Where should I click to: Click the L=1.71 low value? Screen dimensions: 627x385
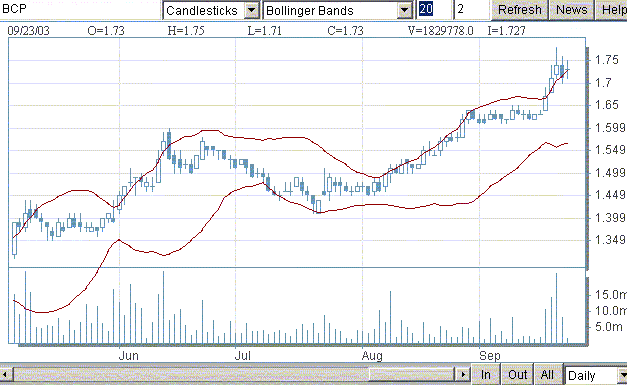tap(264, 31)
